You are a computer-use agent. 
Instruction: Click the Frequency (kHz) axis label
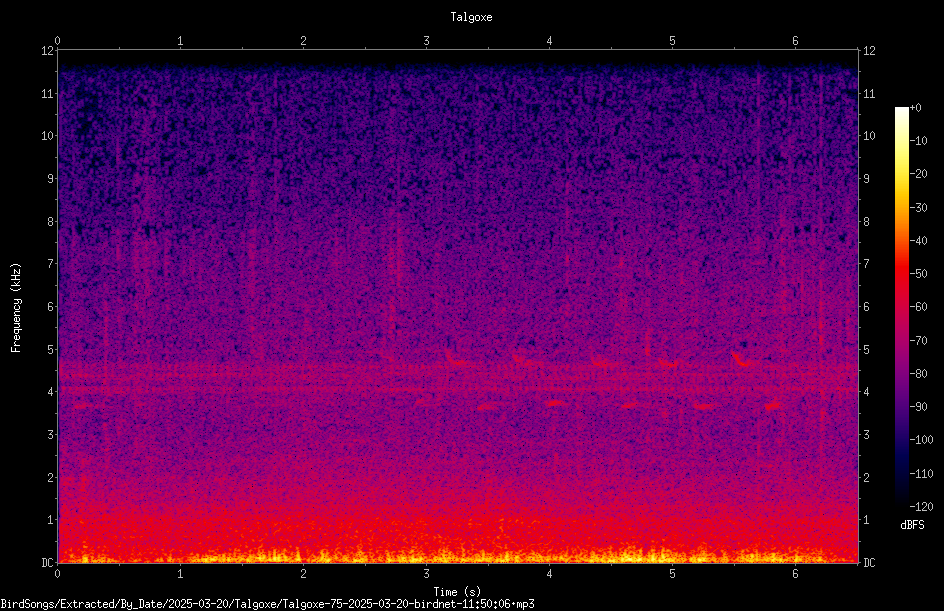pos(16,308)
